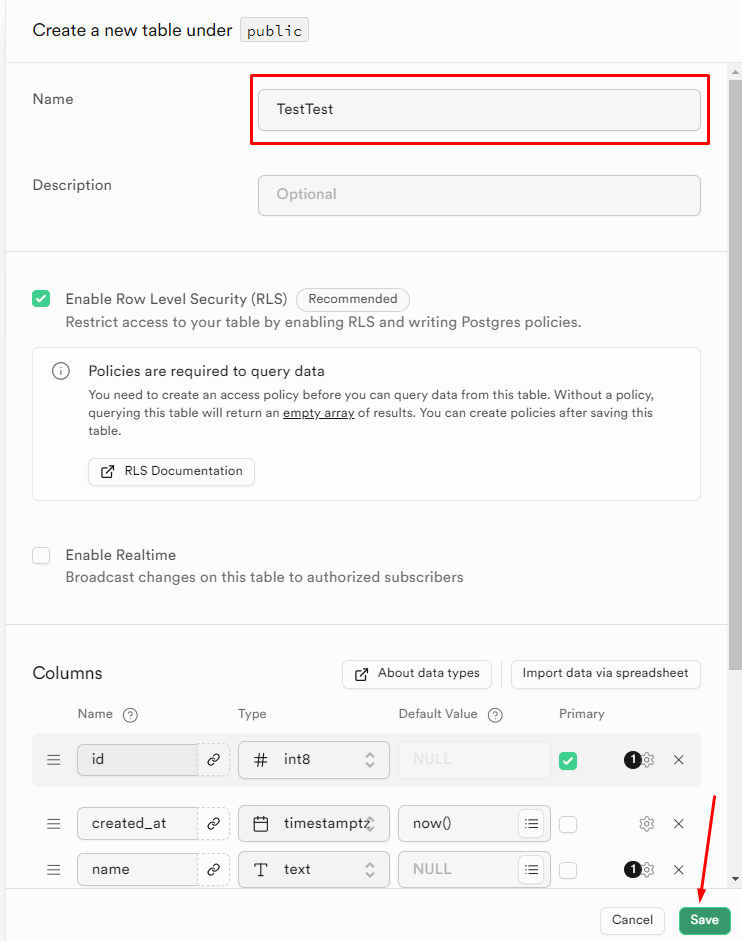Viewport: 742px width, 941px height.
Task: Open foreign key picker for created_at column
Action: [213, 823]
